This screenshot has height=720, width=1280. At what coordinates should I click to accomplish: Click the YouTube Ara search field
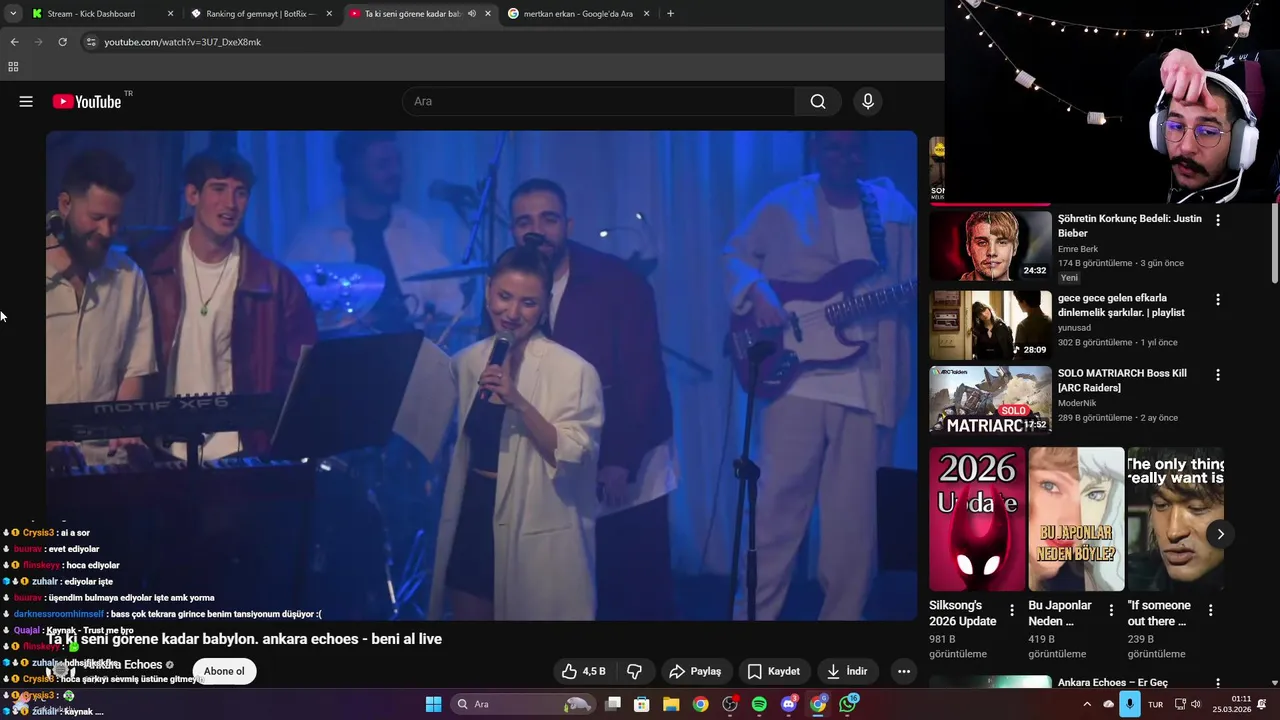click(598, 101)
